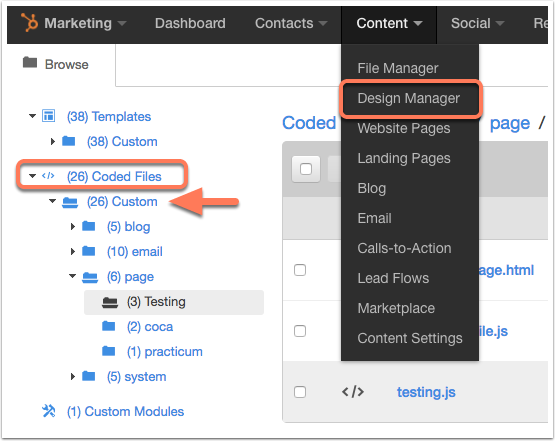Screen dimensions: 555x441
Task: Click folder icon beside (38) Custom
Action: 68,141
